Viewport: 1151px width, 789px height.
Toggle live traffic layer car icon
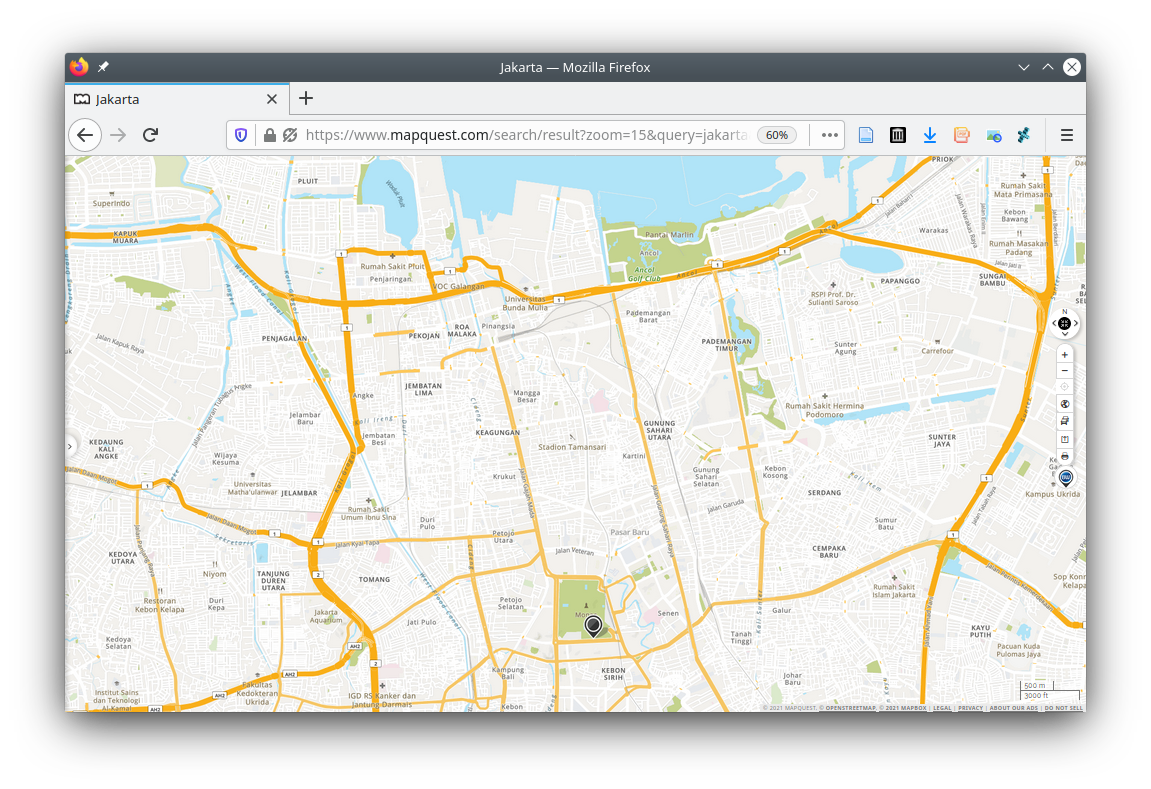pos(1064,421)
